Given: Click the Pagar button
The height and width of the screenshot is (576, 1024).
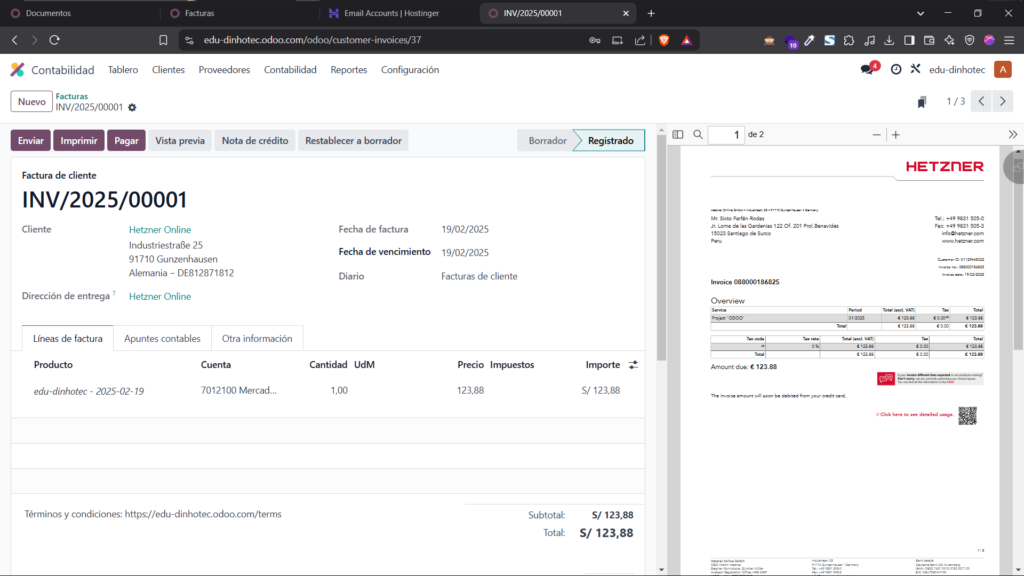Looking at the screenshot, I should 127,140.
